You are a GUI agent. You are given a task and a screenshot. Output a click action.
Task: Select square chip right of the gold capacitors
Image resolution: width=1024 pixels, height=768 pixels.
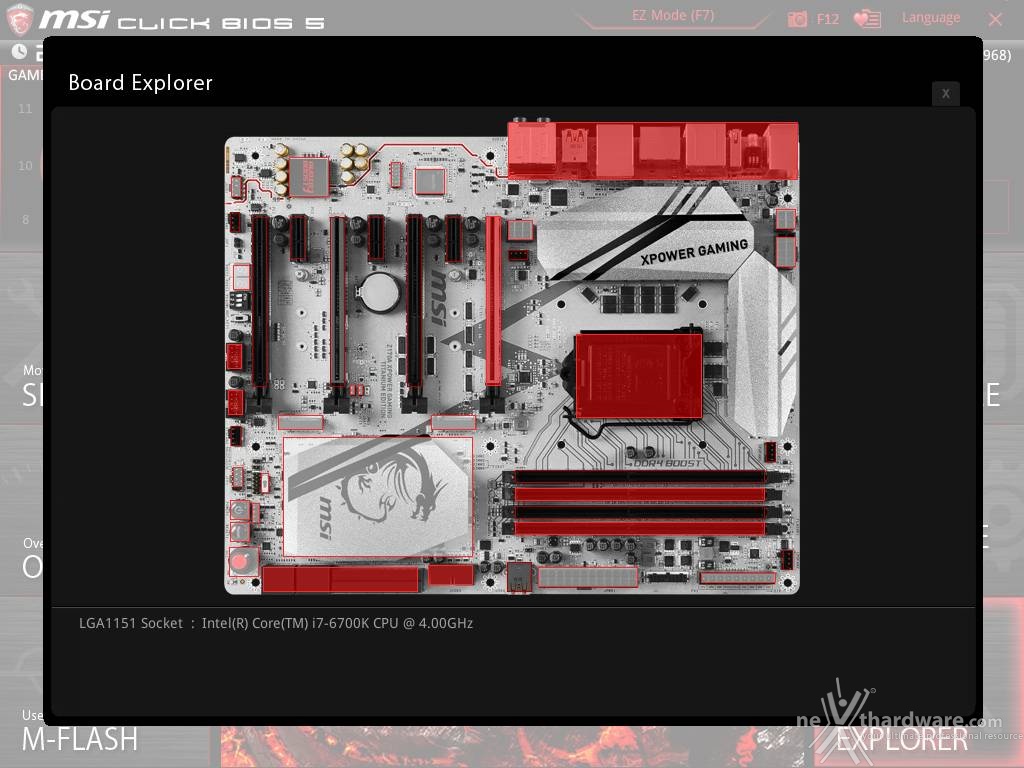pos(430,181)
